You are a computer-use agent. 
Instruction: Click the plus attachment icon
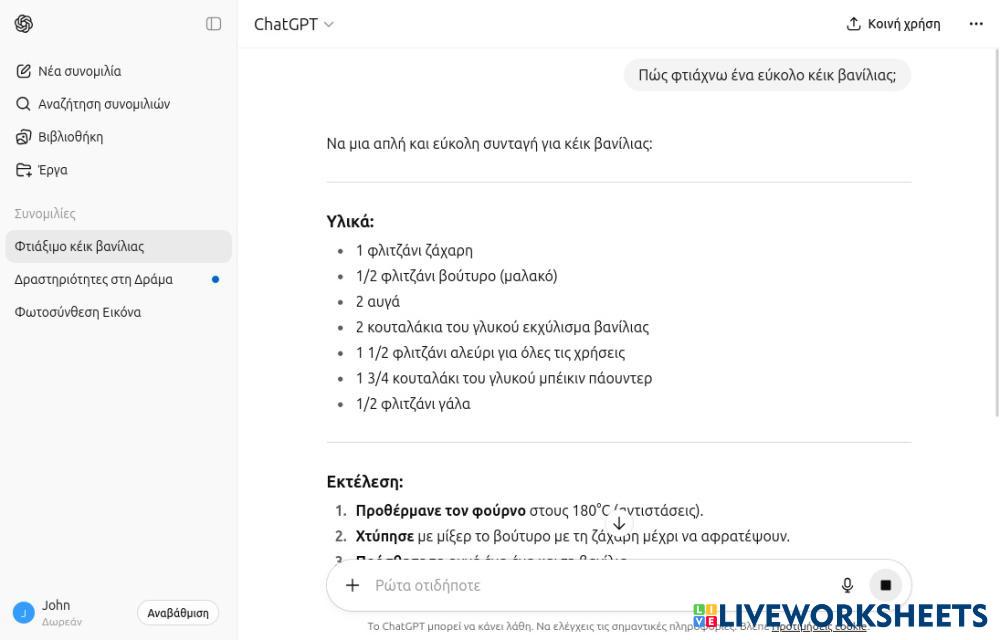[352, 585]
